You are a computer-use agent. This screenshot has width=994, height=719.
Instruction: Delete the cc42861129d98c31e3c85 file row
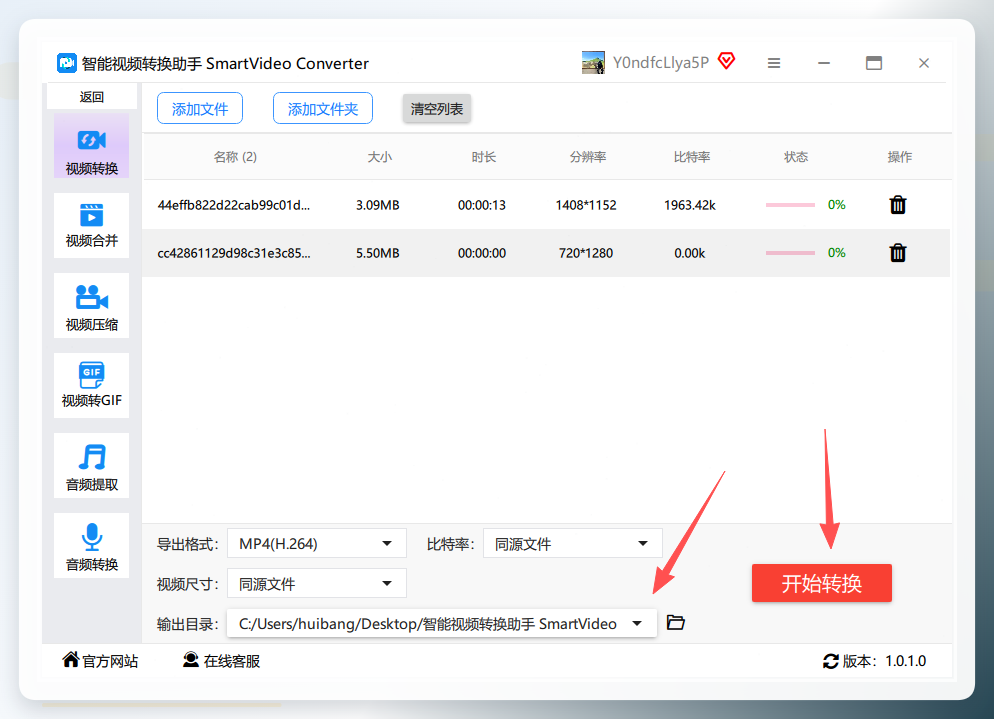pos(898,253)
